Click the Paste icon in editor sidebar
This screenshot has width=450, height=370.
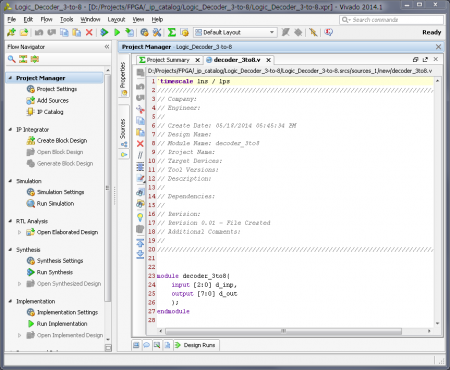pyautogui.click(x=140, y=132)
